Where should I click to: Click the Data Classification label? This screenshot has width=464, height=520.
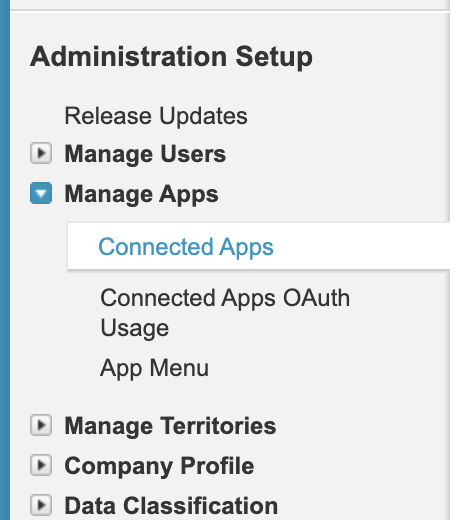pos(171,506)
